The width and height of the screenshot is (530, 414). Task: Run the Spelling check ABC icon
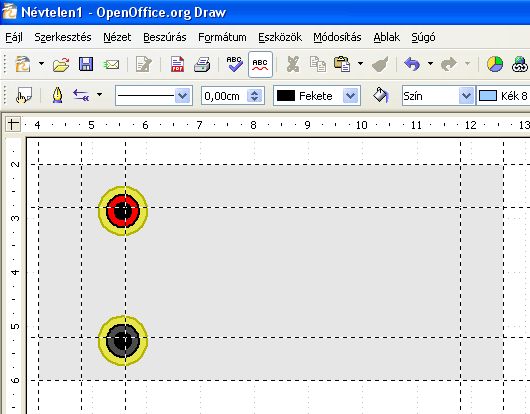pos(235,64)
